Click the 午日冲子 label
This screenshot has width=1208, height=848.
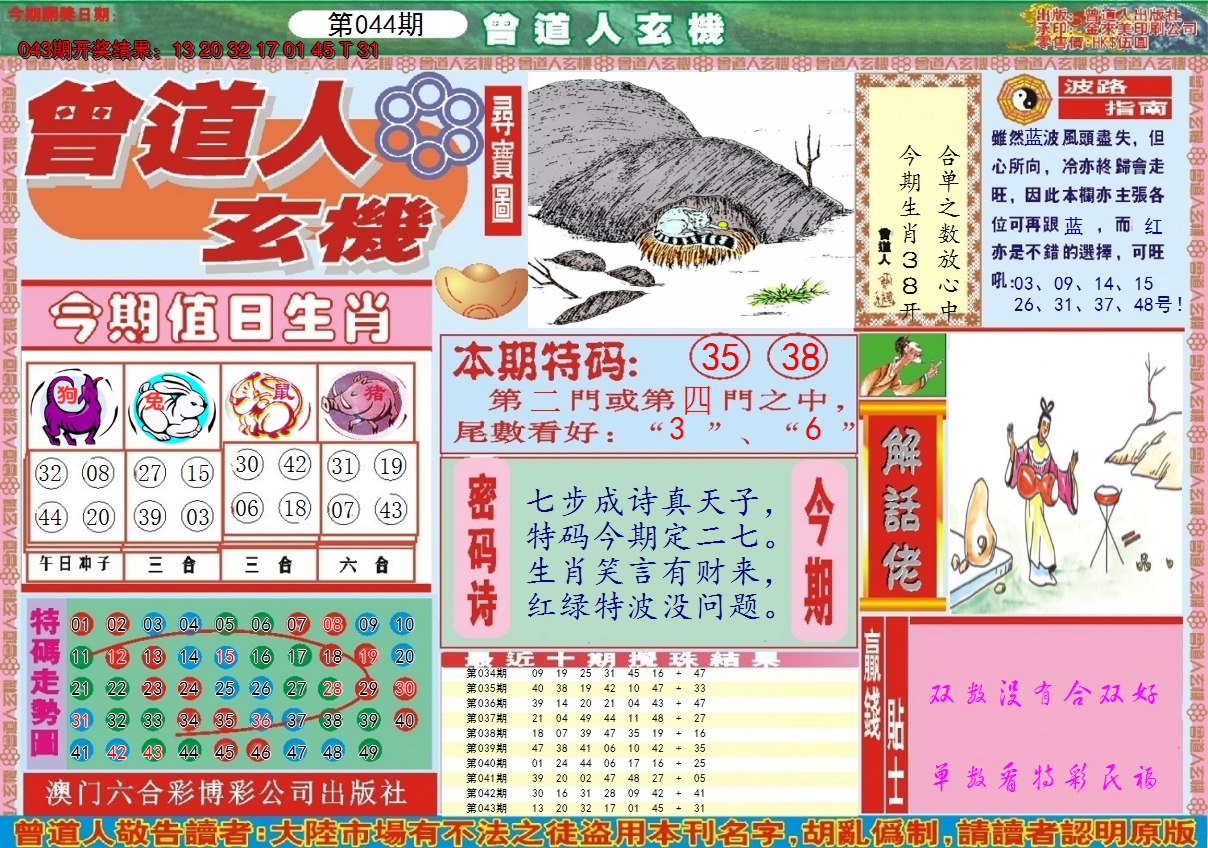pos(74,566)
